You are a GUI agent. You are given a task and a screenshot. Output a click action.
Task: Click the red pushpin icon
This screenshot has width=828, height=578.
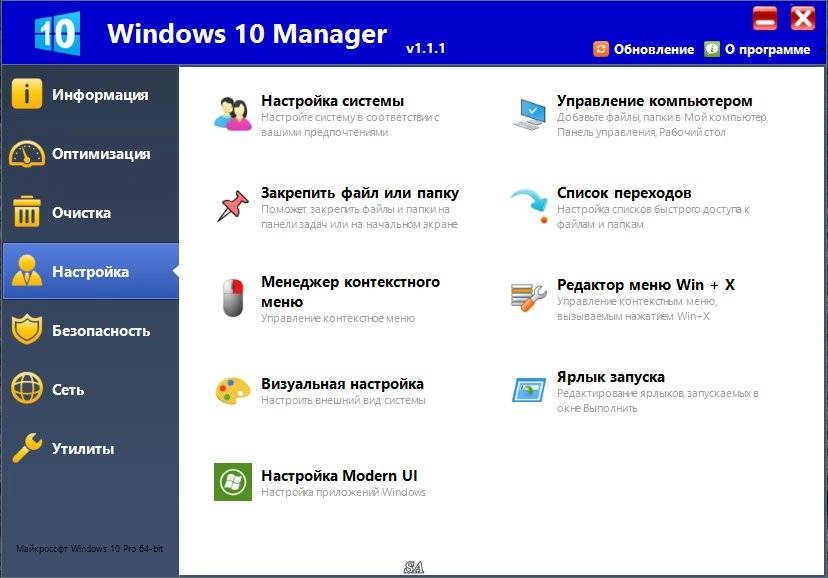pos(233,206)
